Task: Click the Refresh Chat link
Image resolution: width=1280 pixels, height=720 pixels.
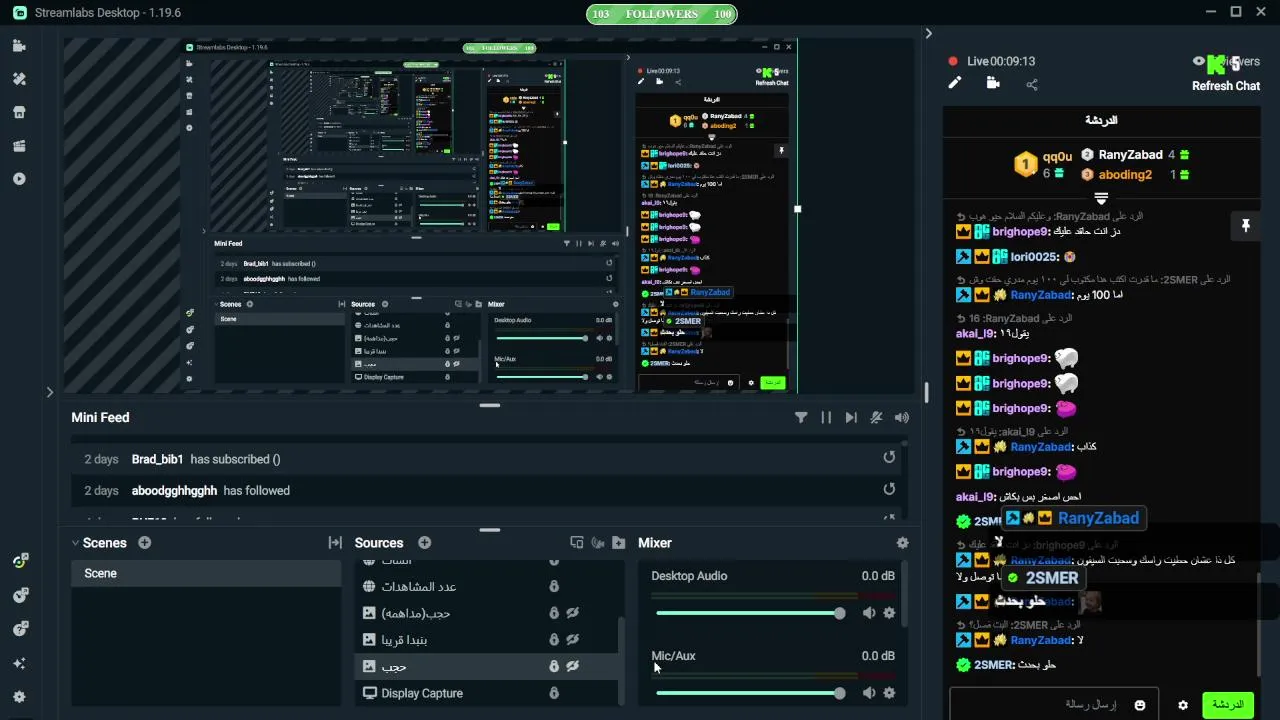Action: 1226,86
